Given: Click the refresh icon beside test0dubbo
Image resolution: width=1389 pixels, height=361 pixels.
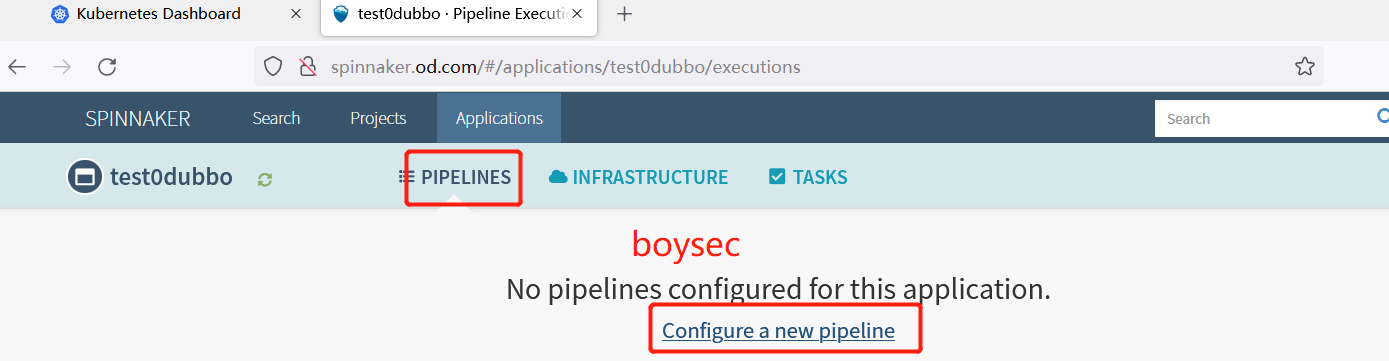Looking at the screenshot, I should coord(265,179).
